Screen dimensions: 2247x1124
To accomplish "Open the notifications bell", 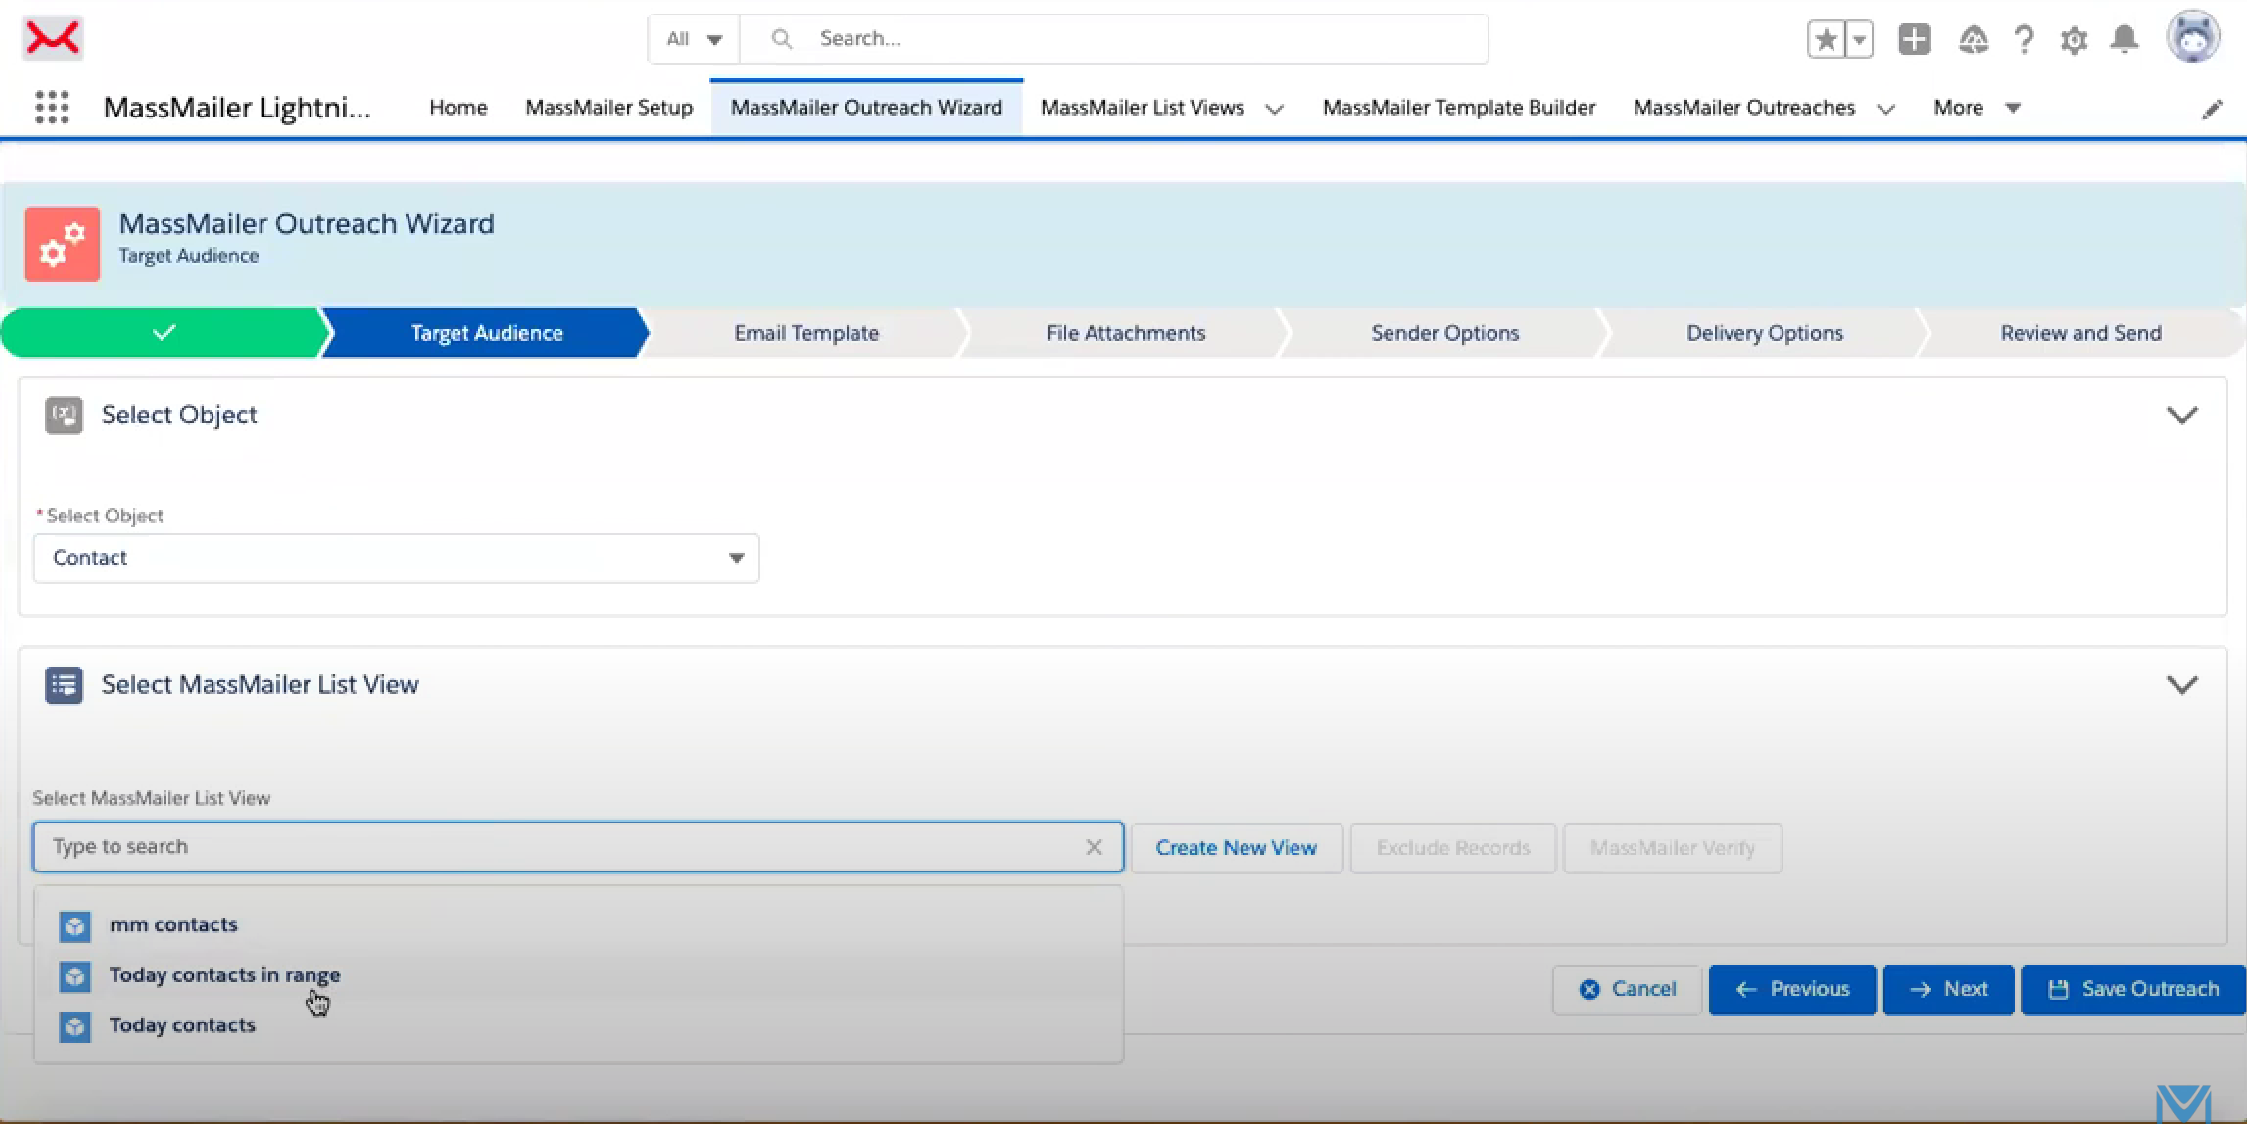I will point(2125,39).
